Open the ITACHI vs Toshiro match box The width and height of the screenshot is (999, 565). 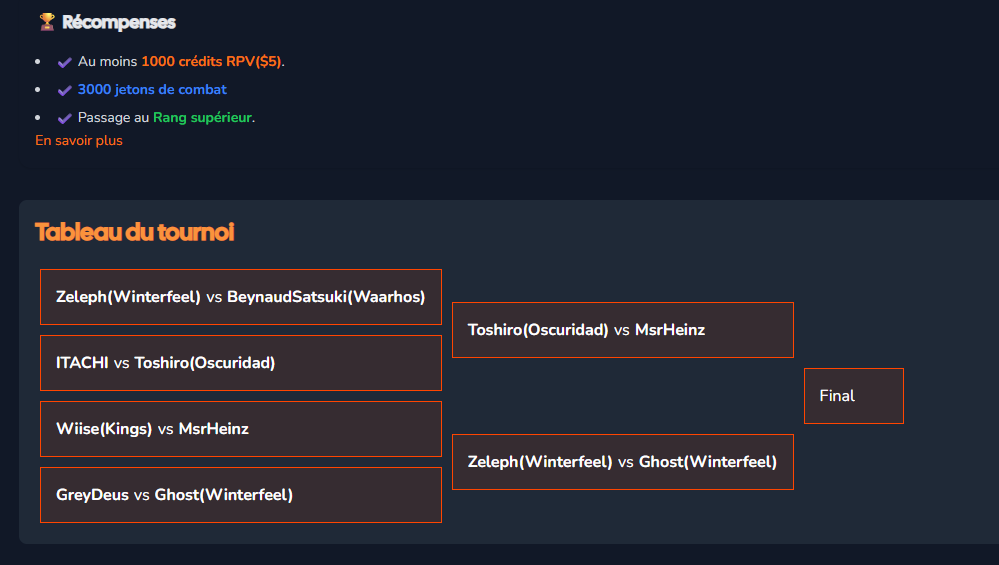point(240,363)
